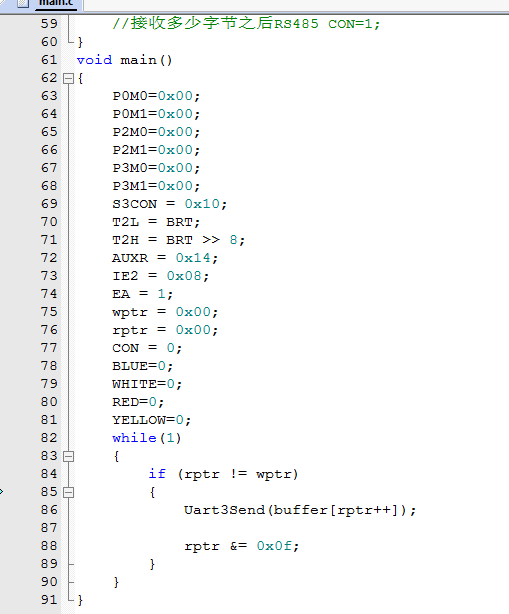Click the 'T2L = BRT;' line

(156, 222)
